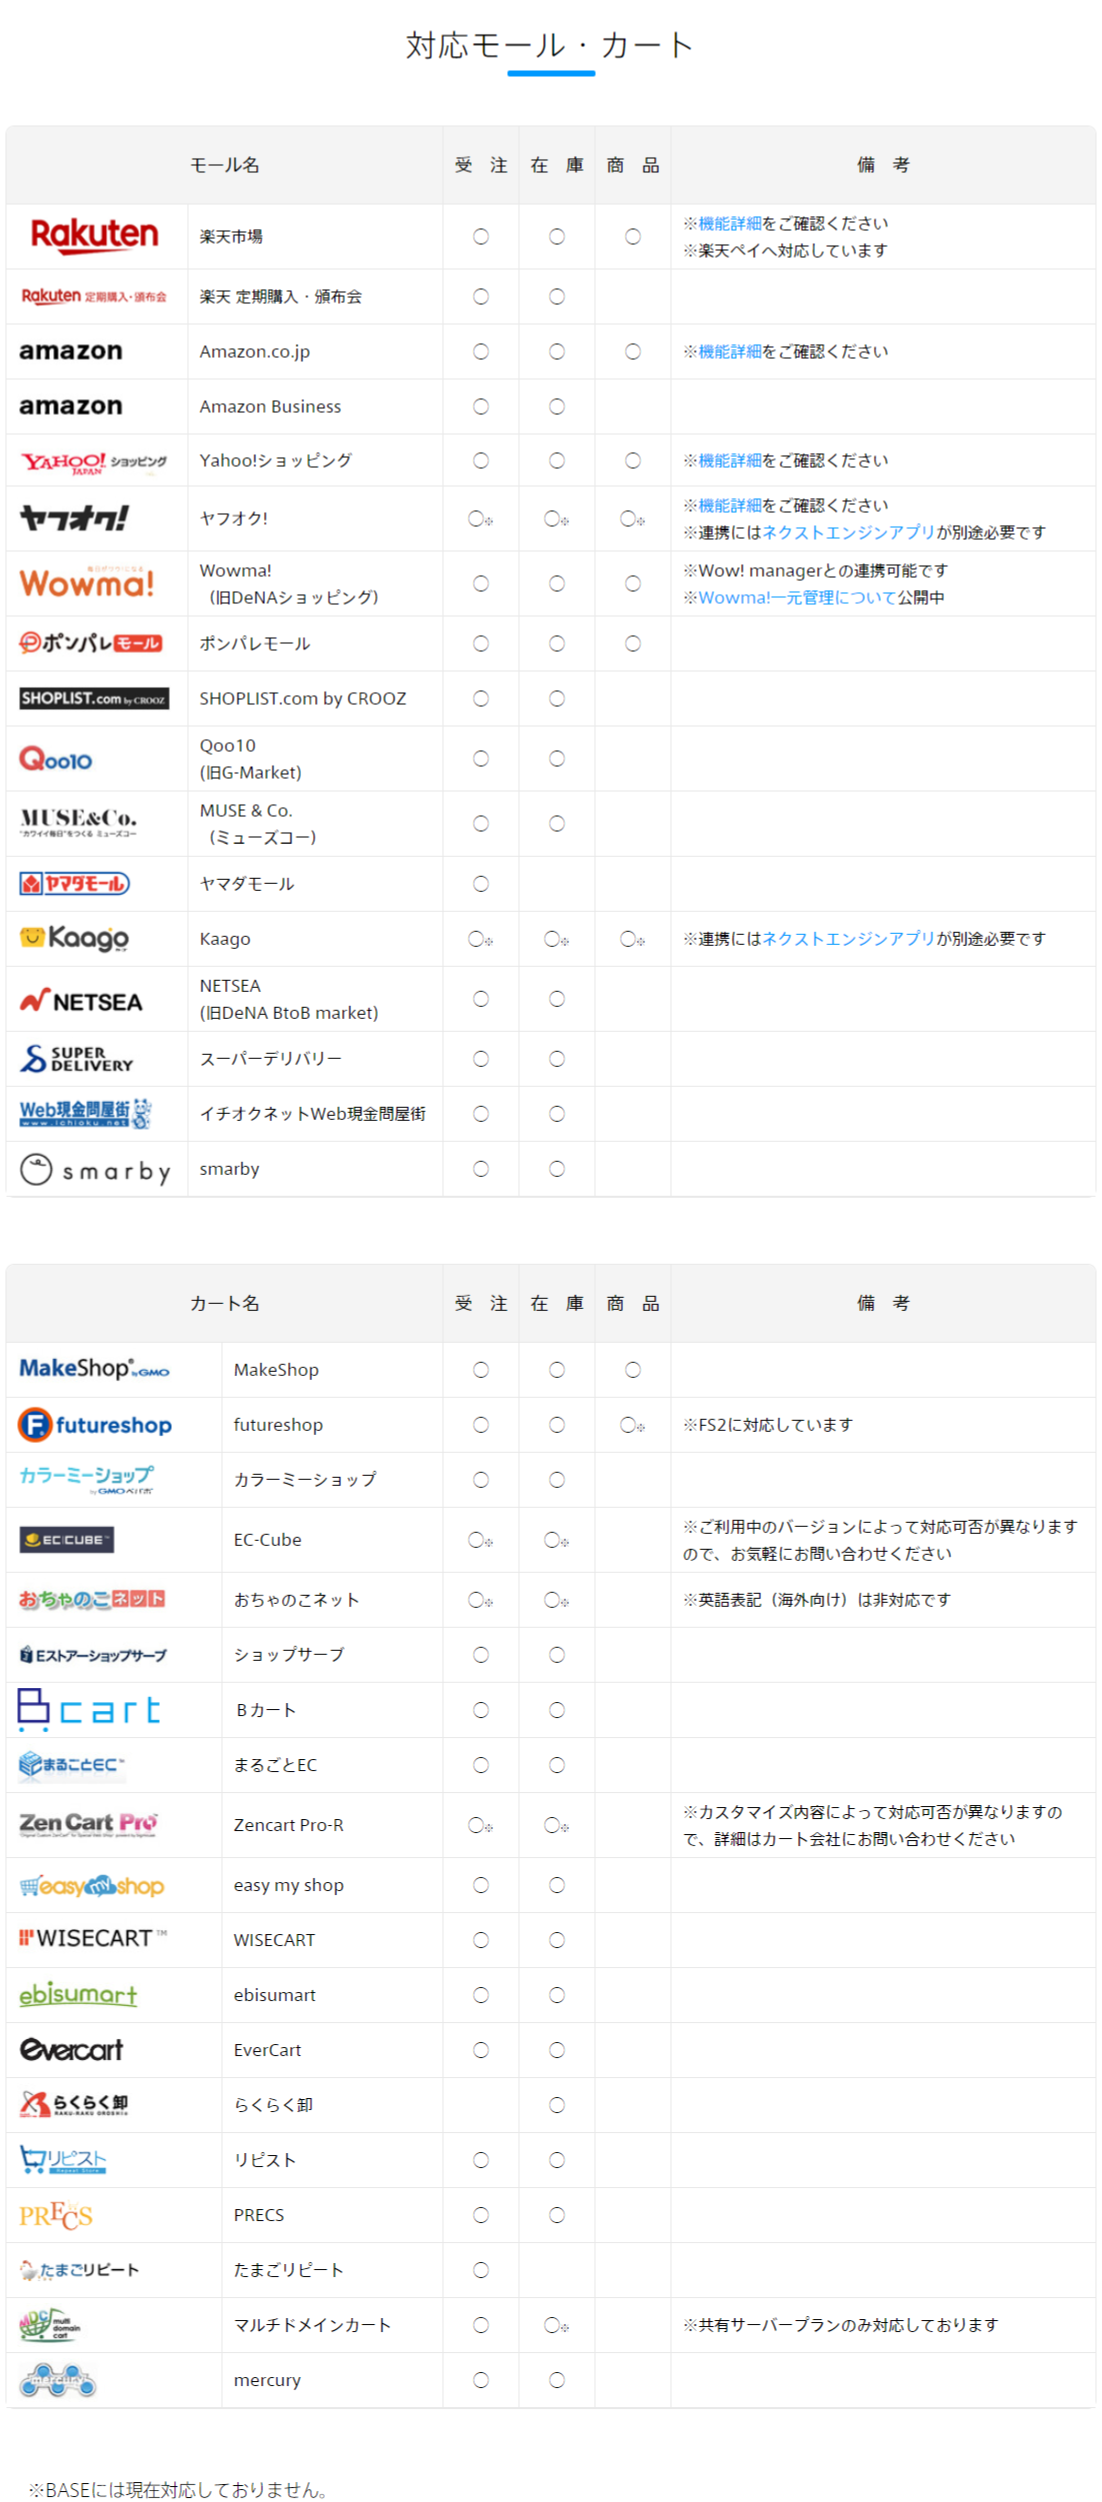Click the ヤフオク! logo

coord(74,518)
